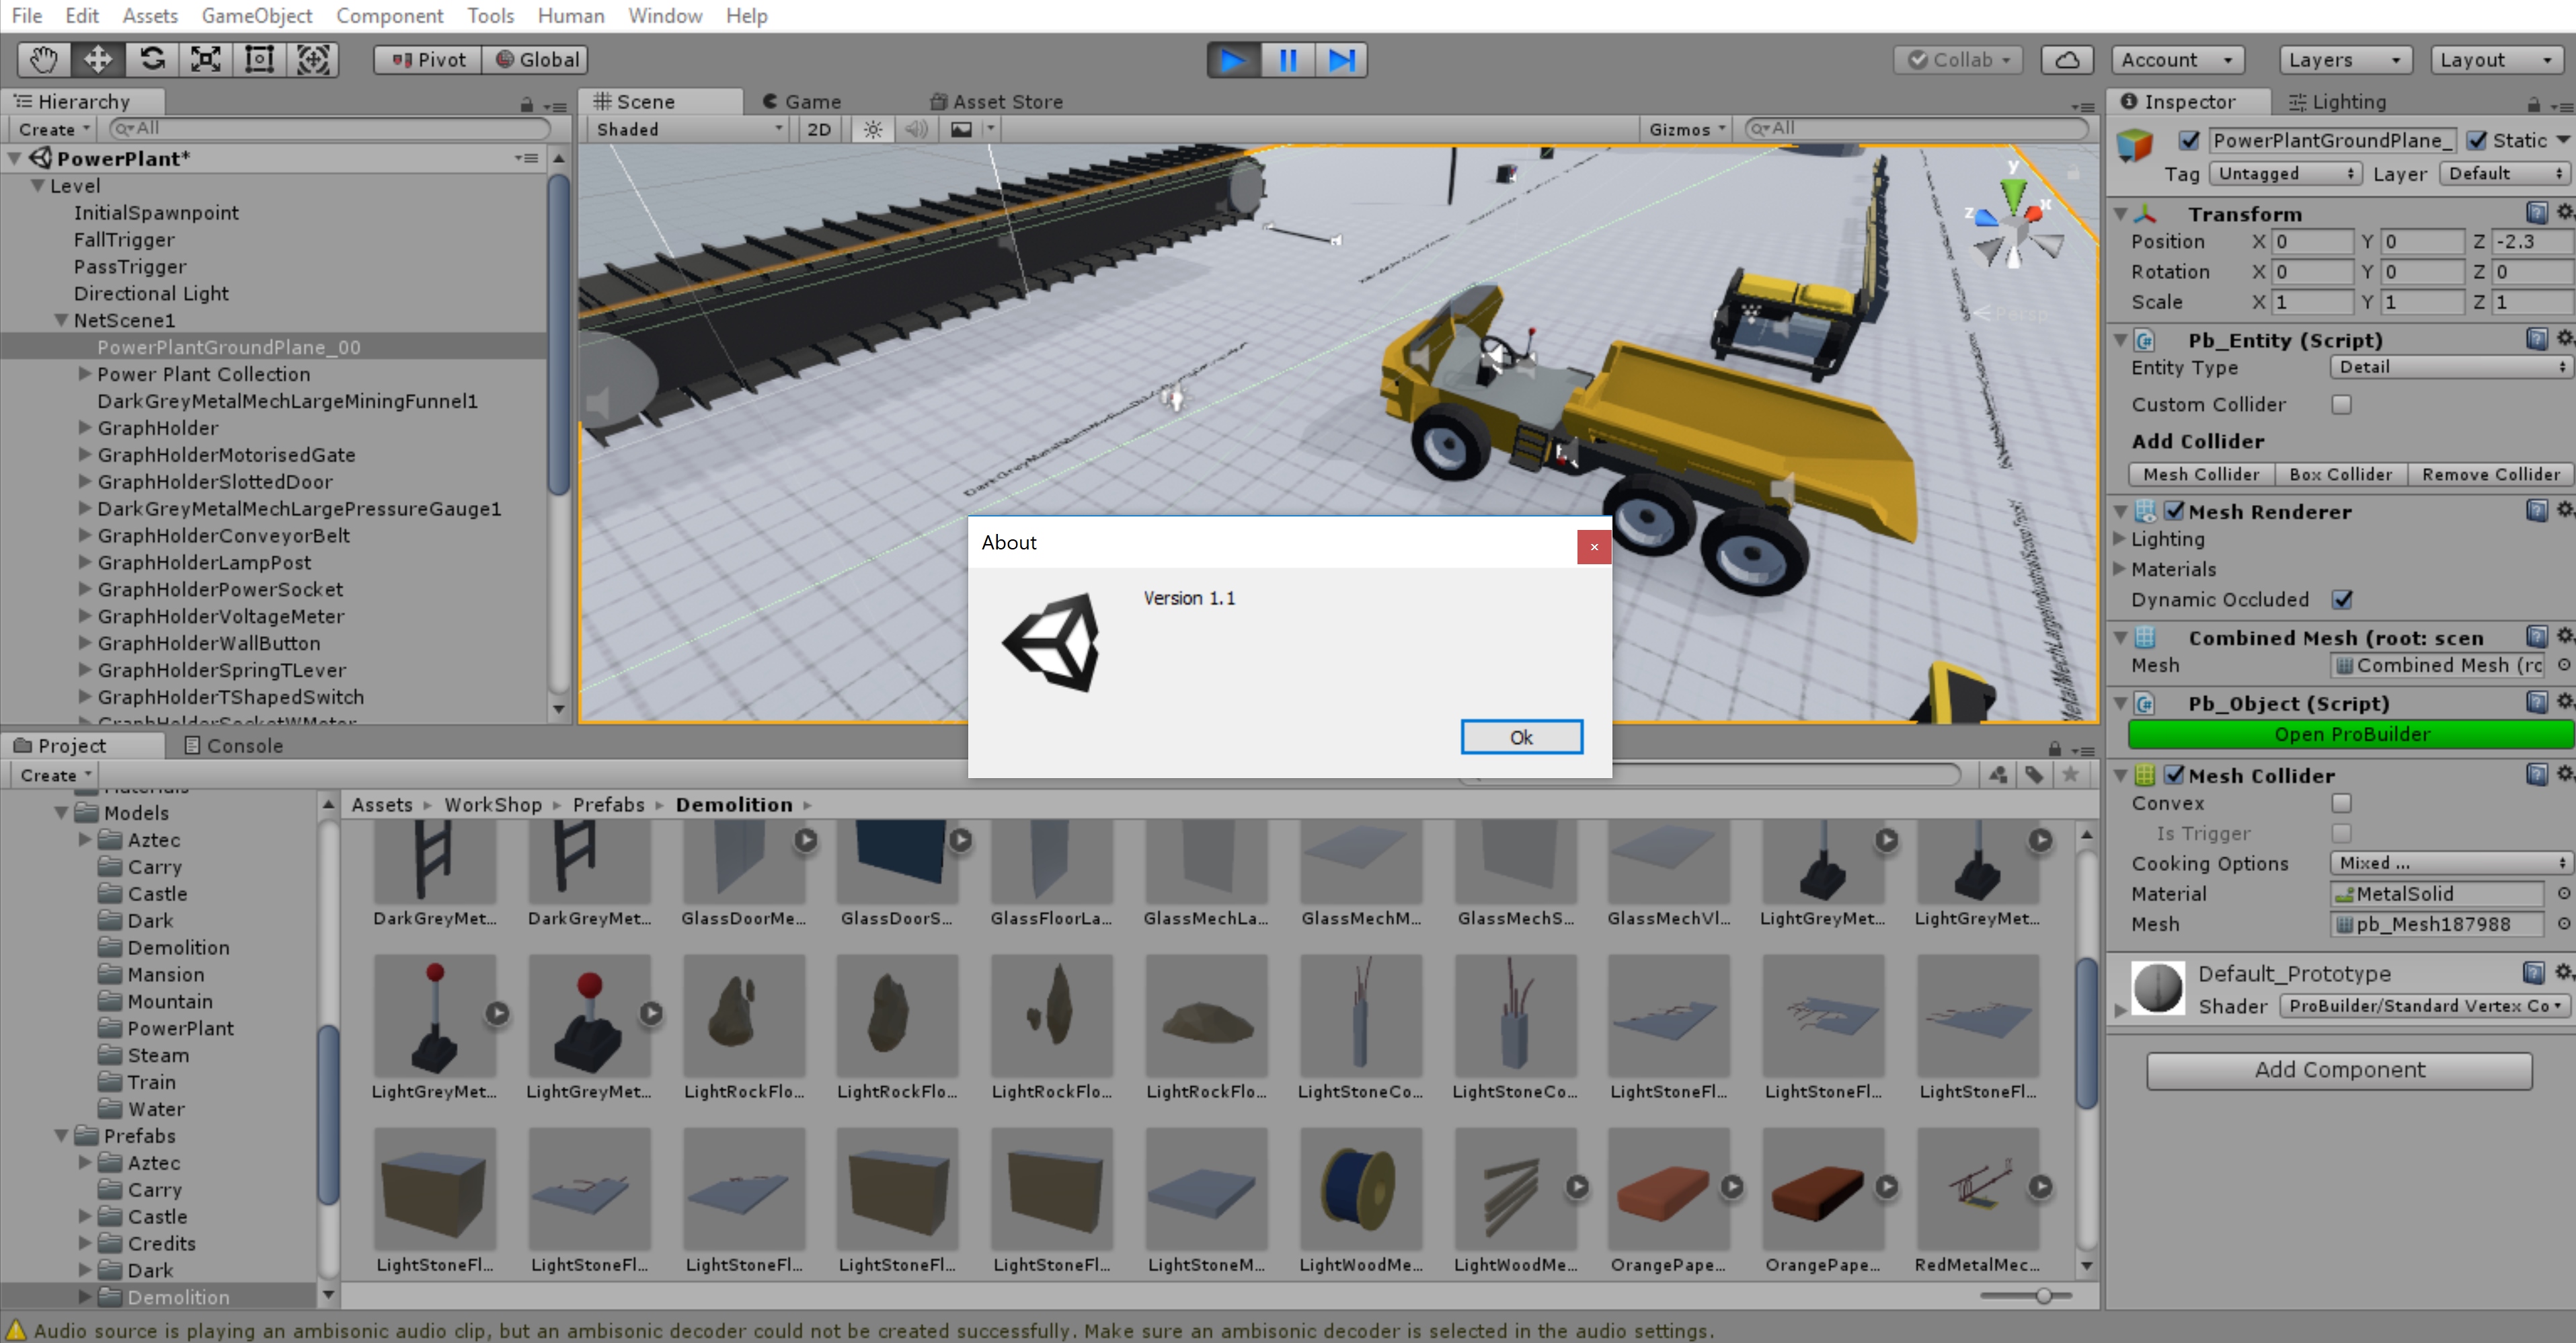This screenshot has width=2576, height=1343.
Task: Click Ok in the About dialog
Action: [x=1521, y=737]
